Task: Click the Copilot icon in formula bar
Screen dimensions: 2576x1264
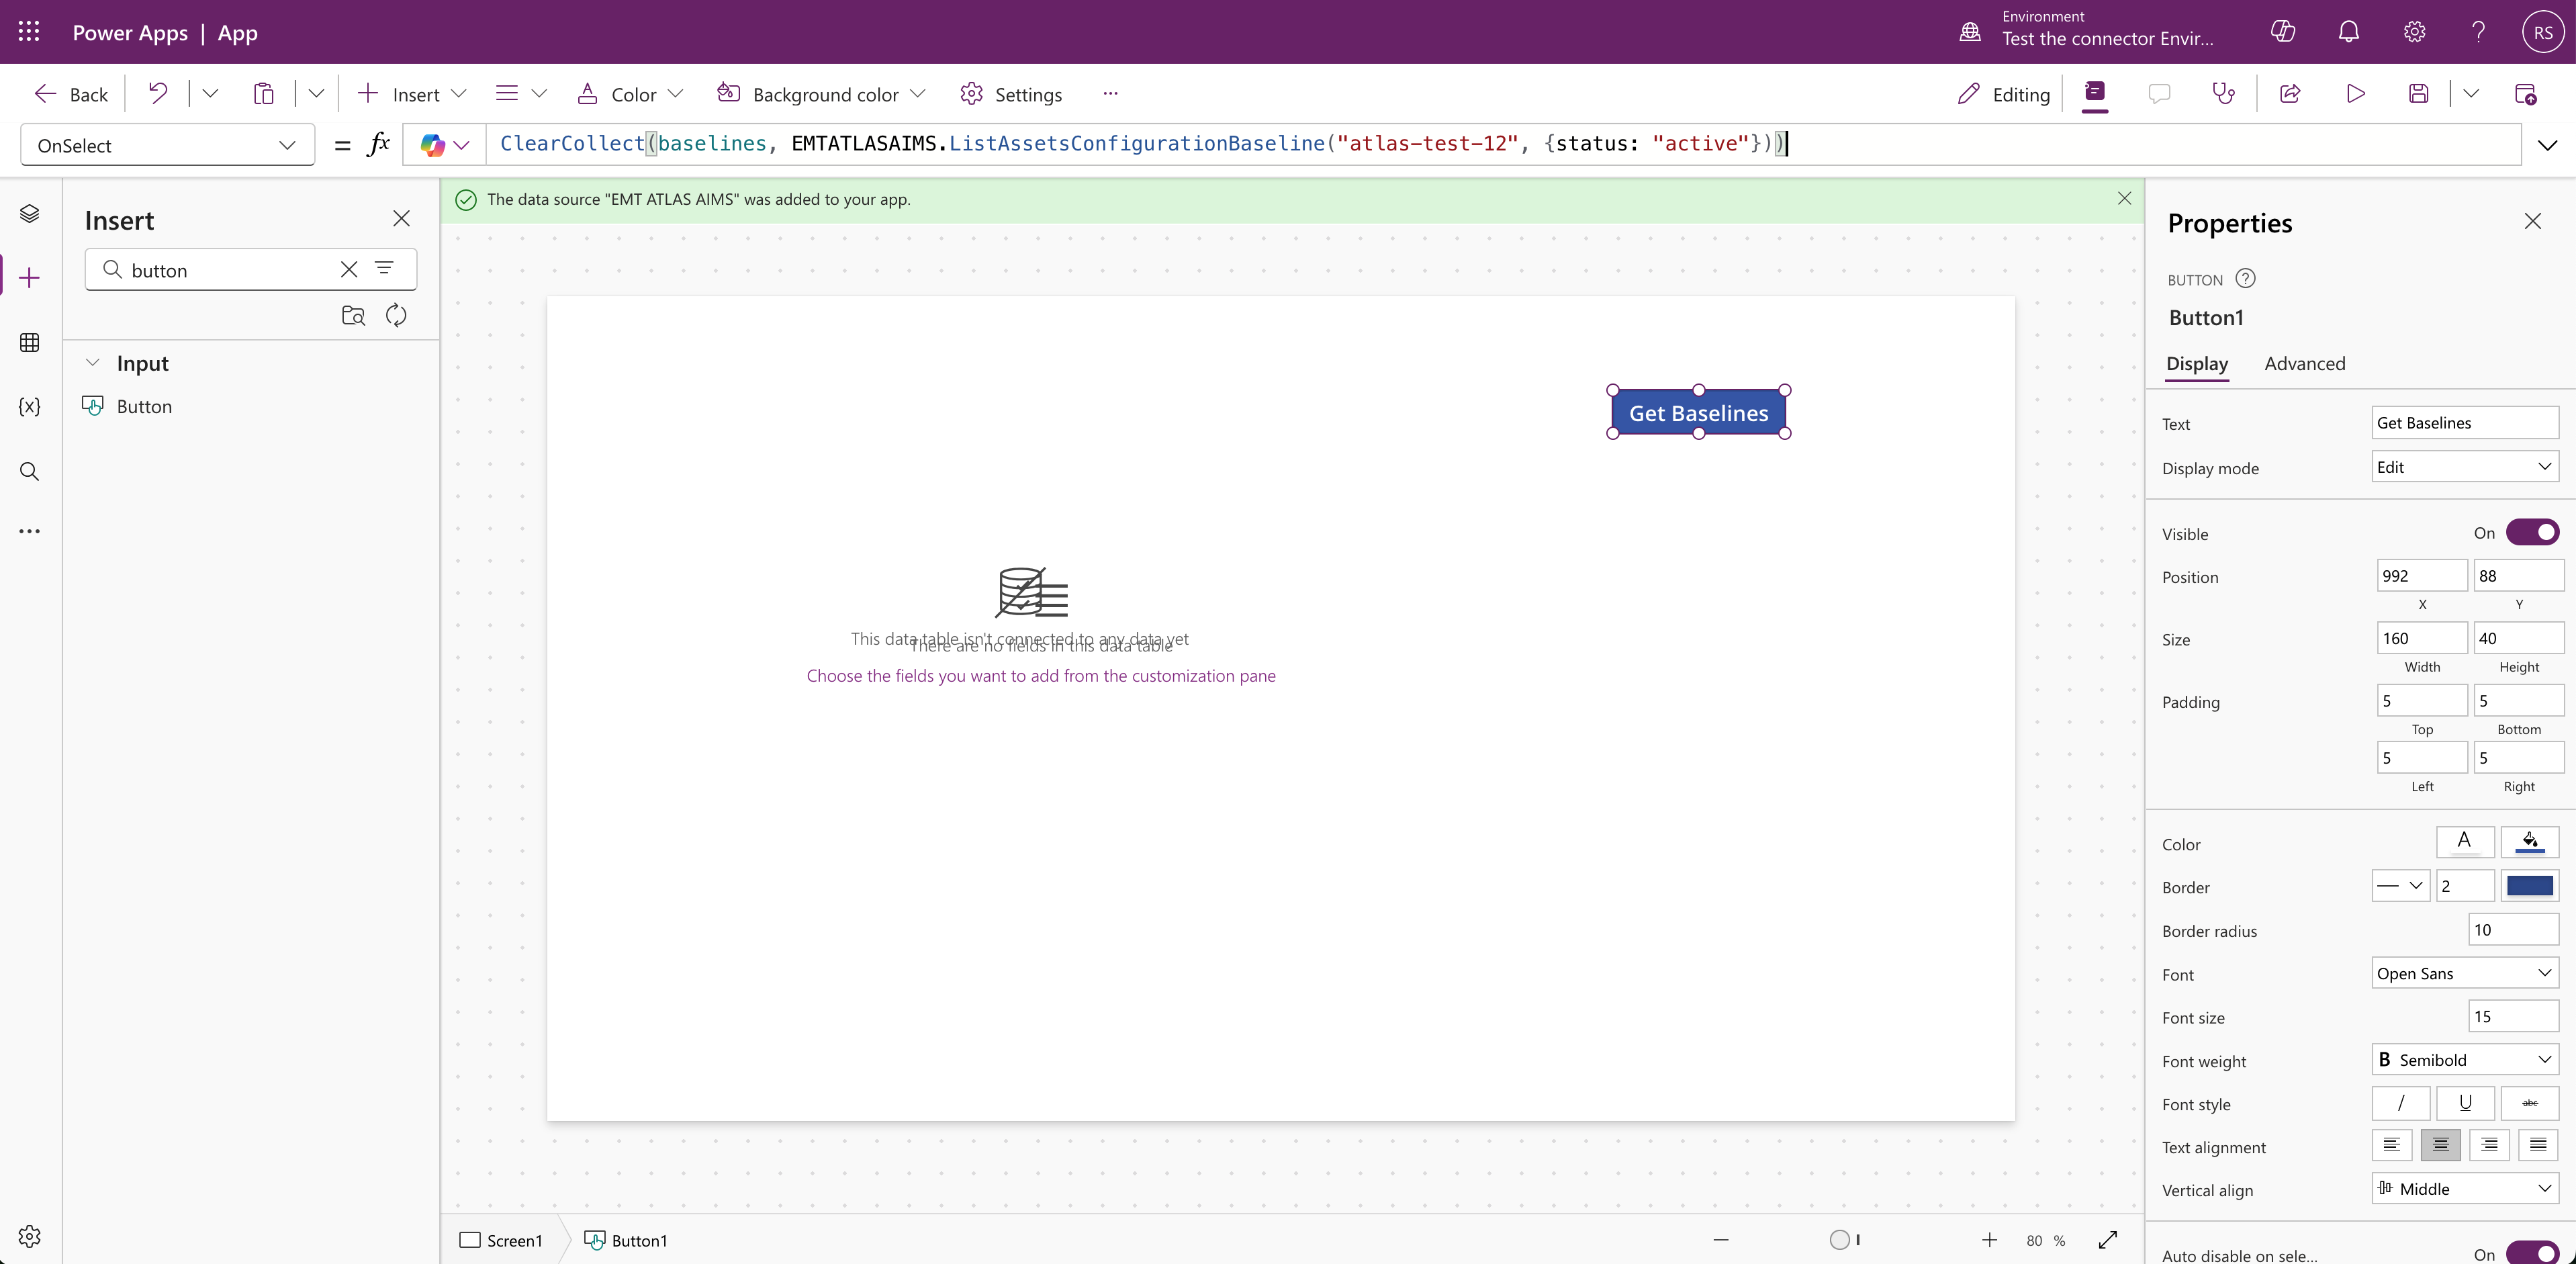Action: [x=433, y=146]
